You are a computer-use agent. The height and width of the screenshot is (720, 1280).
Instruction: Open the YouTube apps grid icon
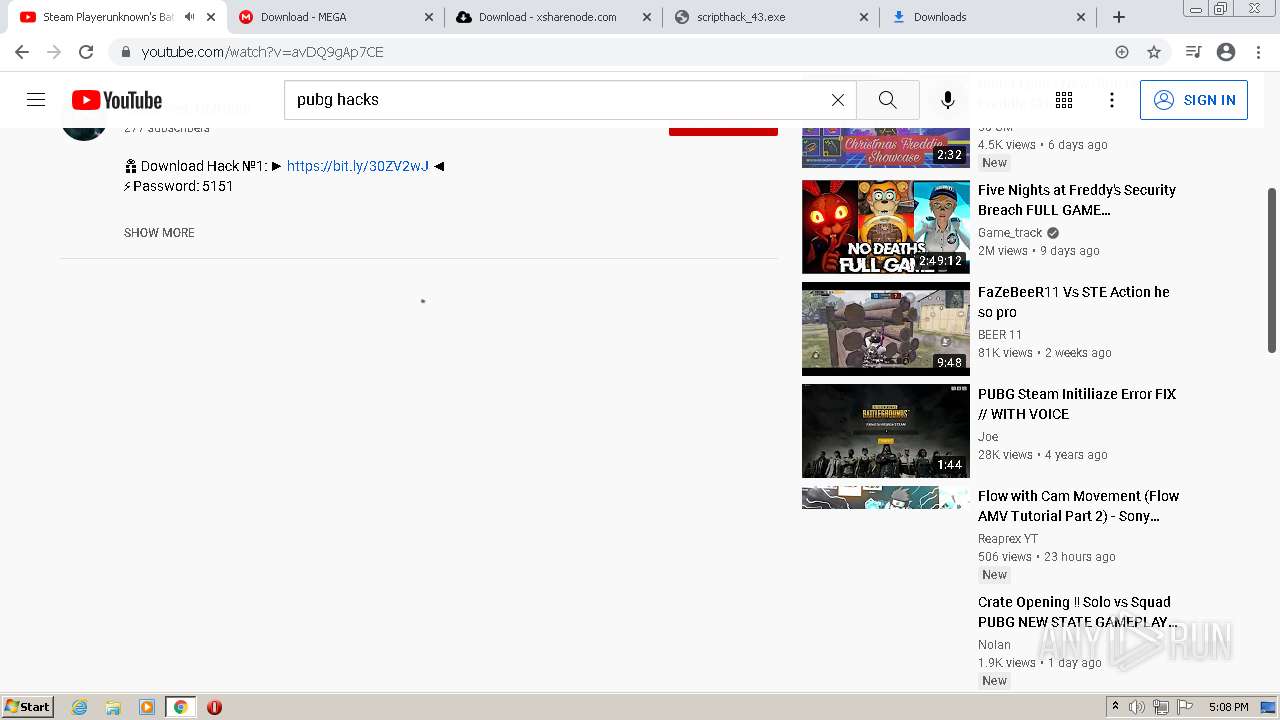[1064, 100]
